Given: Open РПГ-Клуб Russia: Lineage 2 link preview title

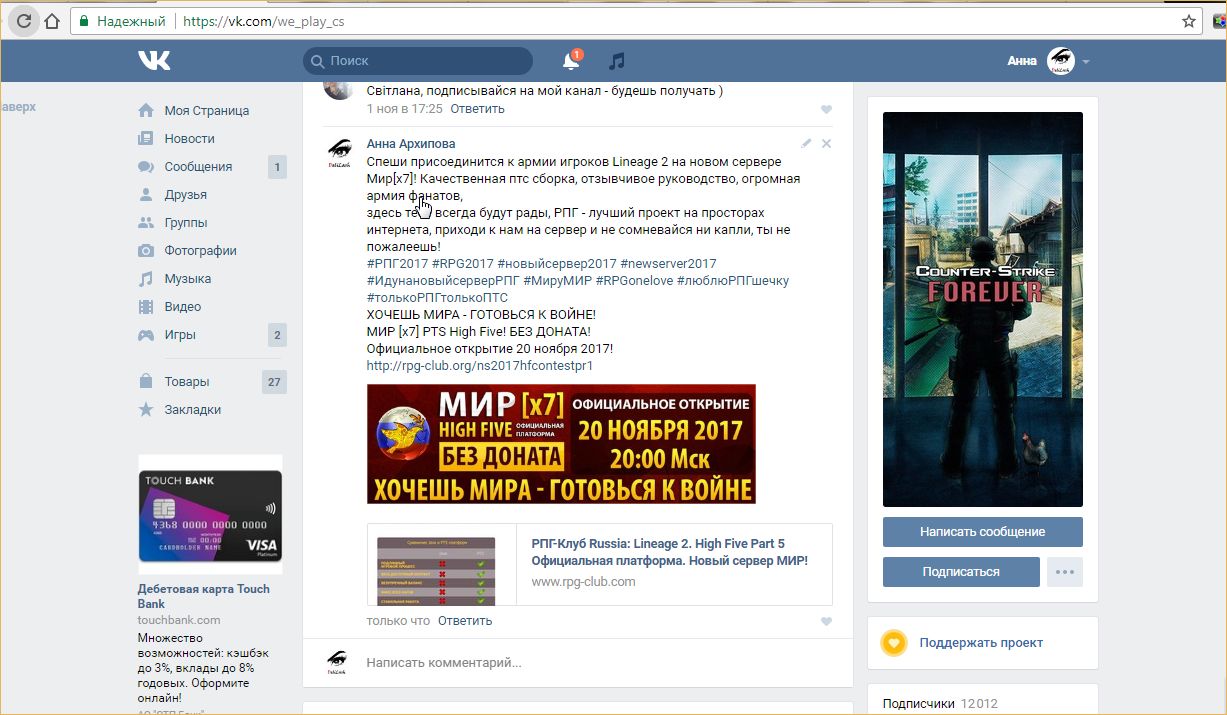Looking at the screenshot, I should click(x=669, y=552).
